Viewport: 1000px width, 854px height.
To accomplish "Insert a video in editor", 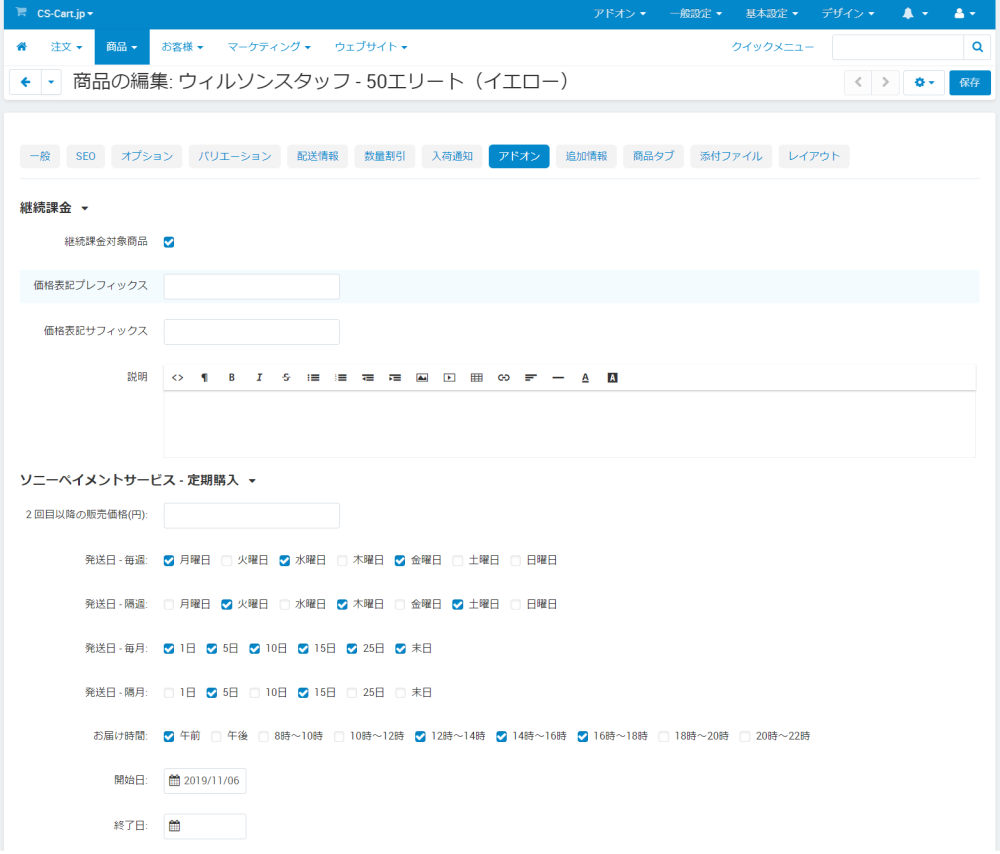I will (x=450, y=378).
